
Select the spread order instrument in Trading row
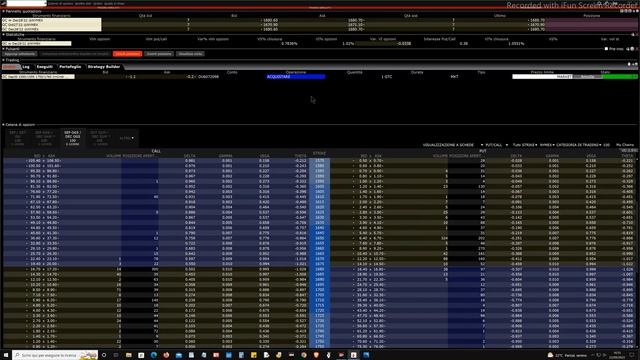coord(38,77)
